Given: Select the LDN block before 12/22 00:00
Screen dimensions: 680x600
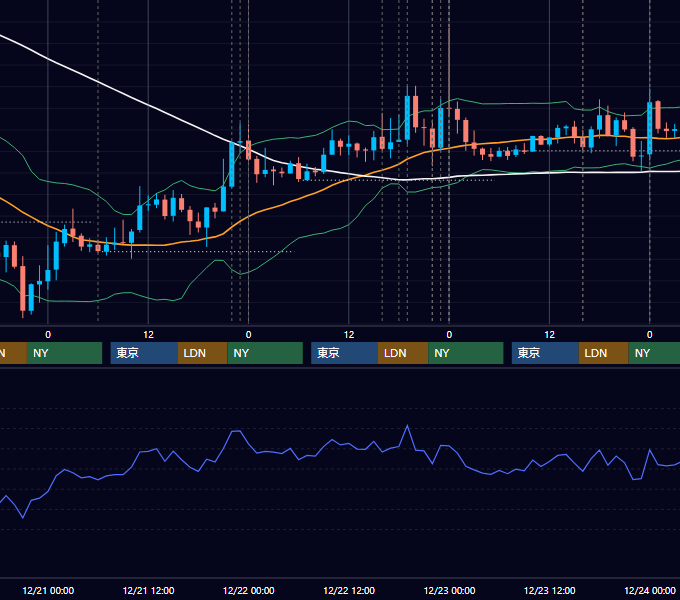Looking at the screenshot, I should [203, 353].
